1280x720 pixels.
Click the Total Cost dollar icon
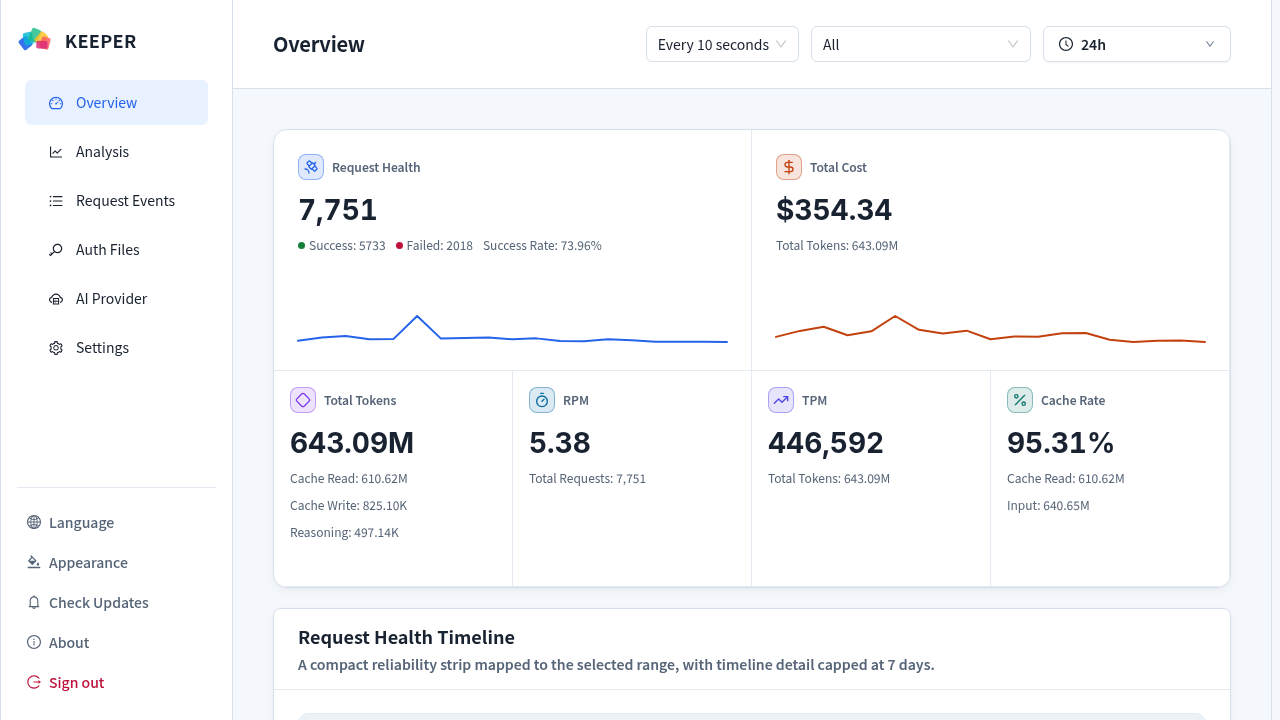pyautogui.click(x=789, y=167)
